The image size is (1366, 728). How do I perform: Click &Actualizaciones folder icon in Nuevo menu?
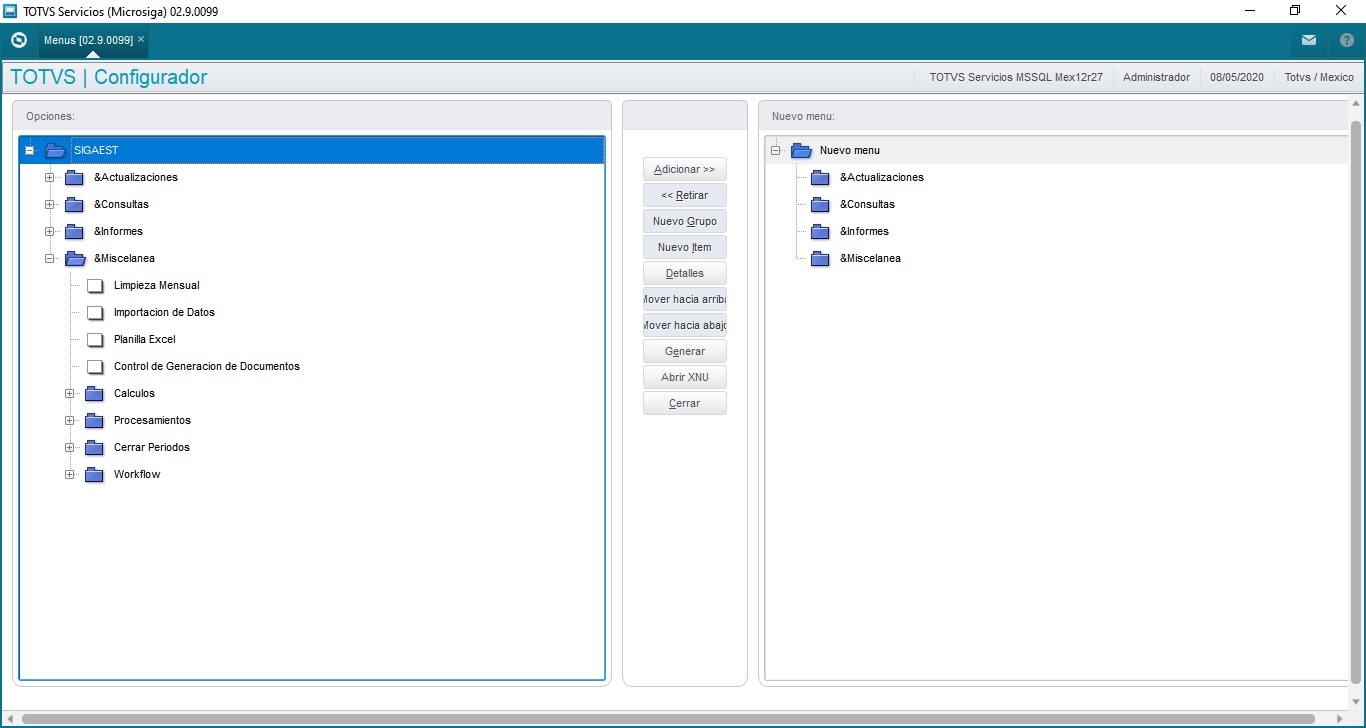[821, 177]
